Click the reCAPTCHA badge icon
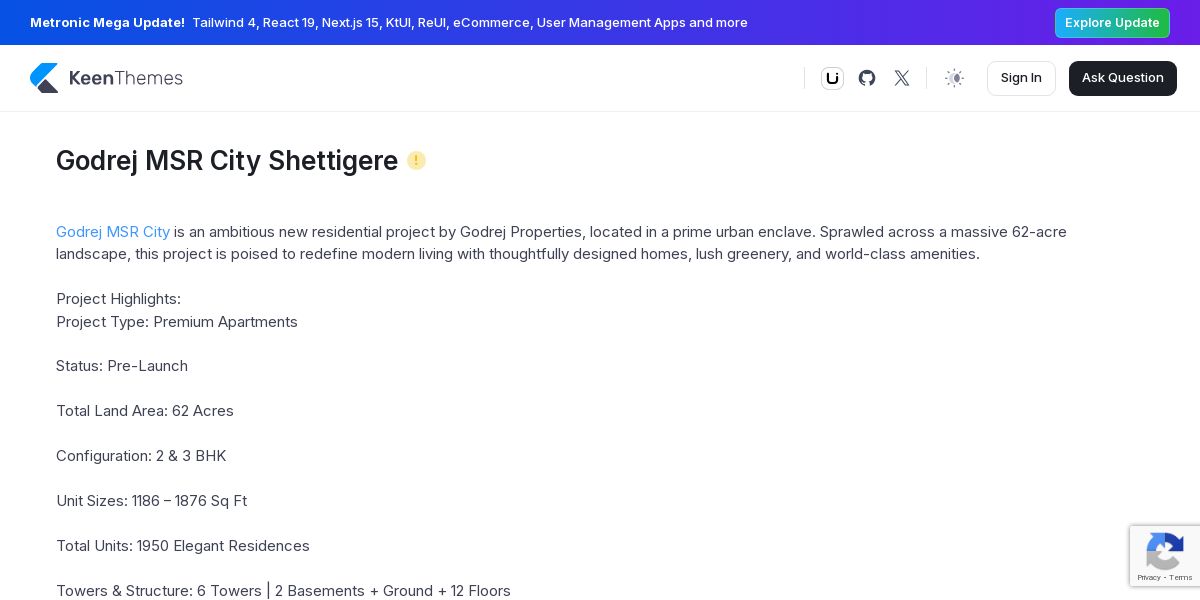The width and height of the screenshot is (1200, 600). pyautogui.click(x=1165, y=552)
